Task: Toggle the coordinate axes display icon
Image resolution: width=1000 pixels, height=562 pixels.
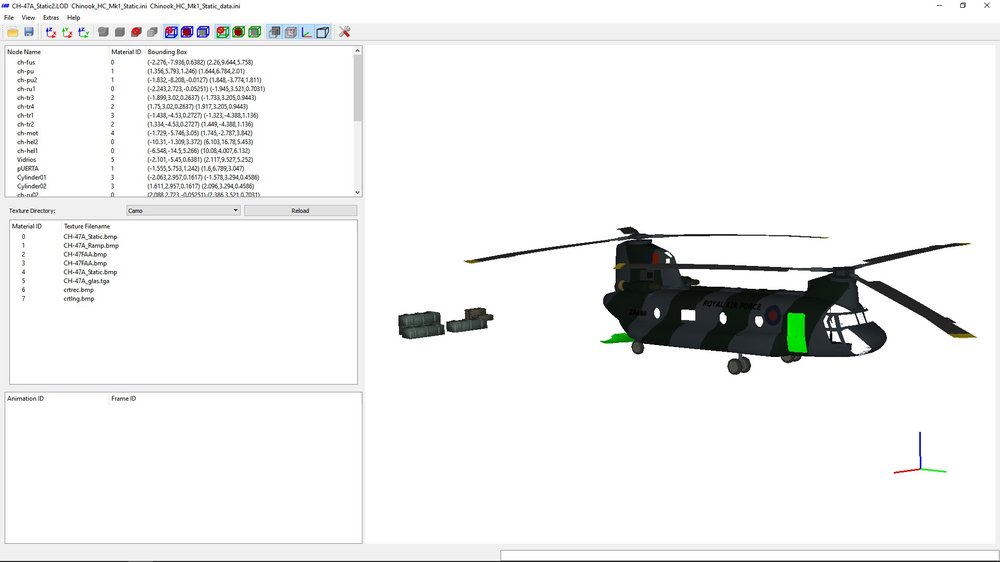Action: coord(307,32)
